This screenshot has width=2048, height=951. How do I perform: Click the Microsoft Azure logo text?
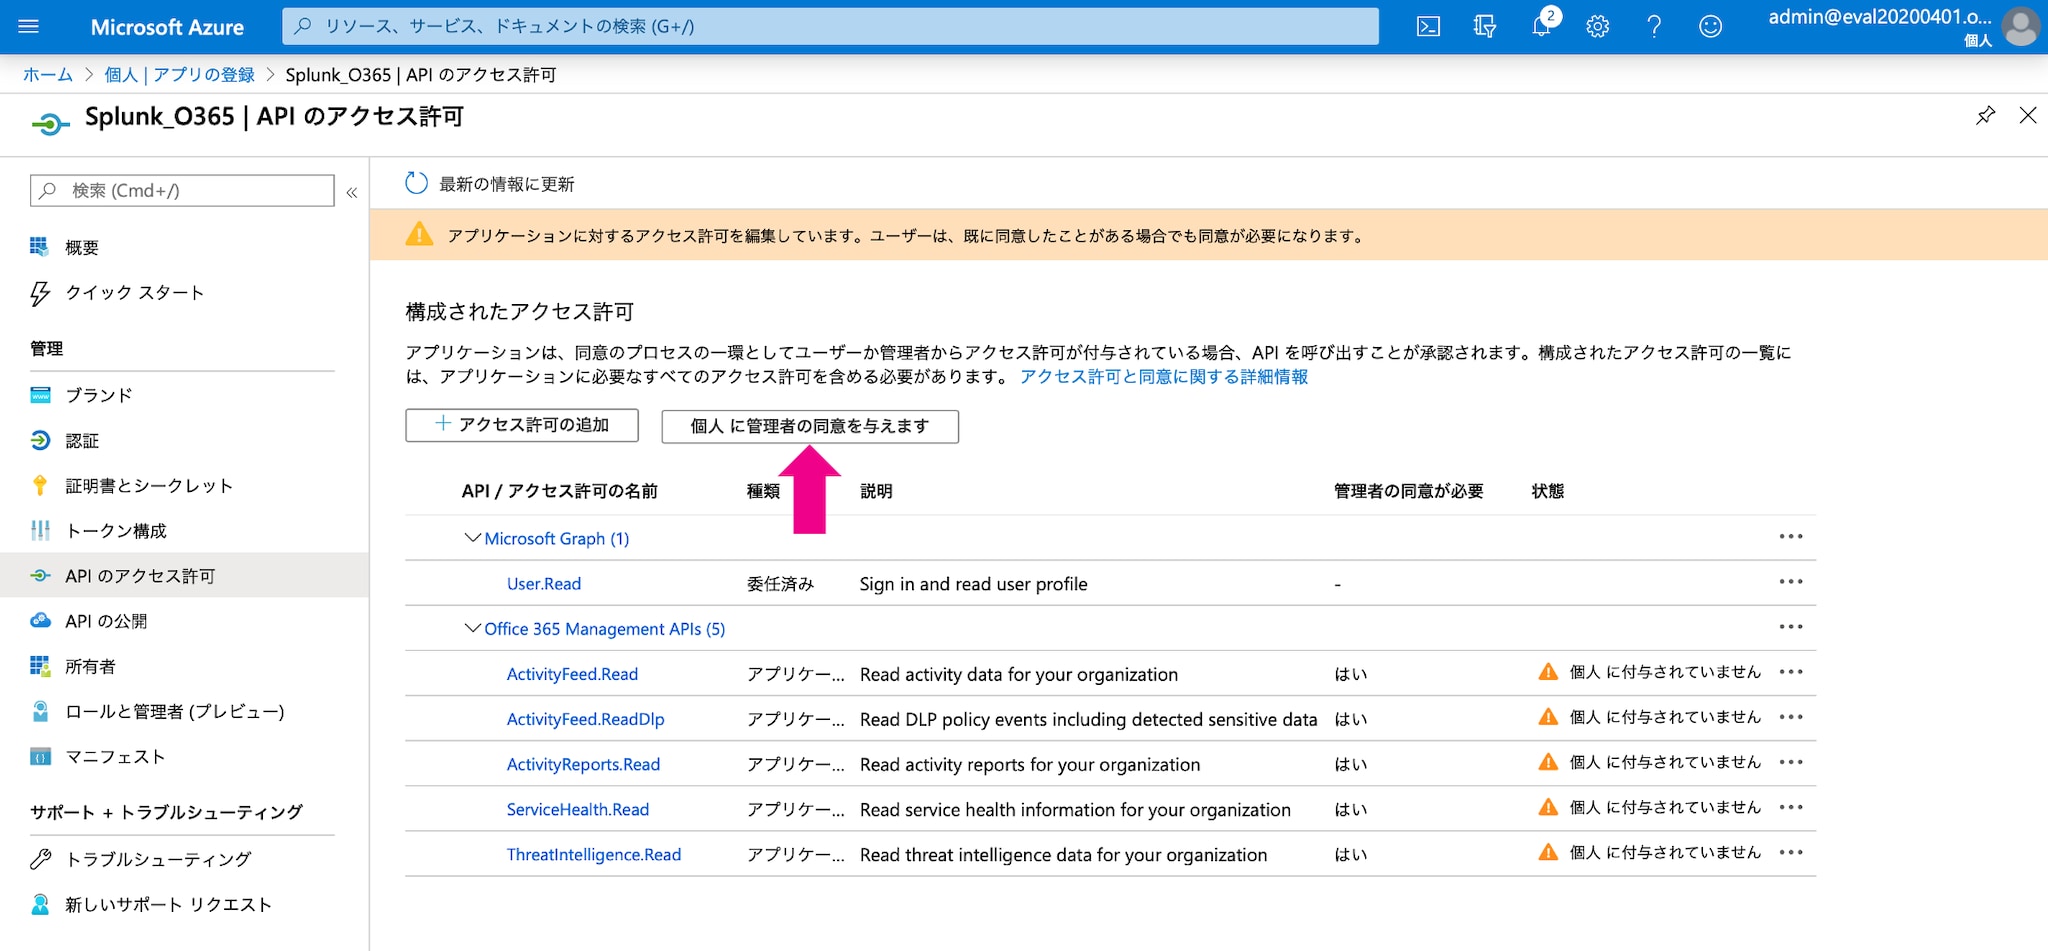[x=167, y=27]
